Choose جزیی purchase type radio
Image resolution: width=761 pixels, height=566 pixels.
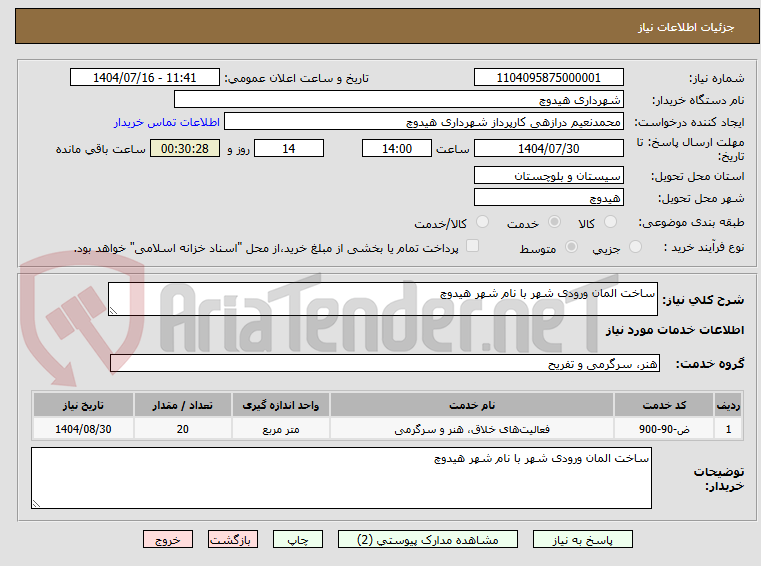(x=635, y=247)
